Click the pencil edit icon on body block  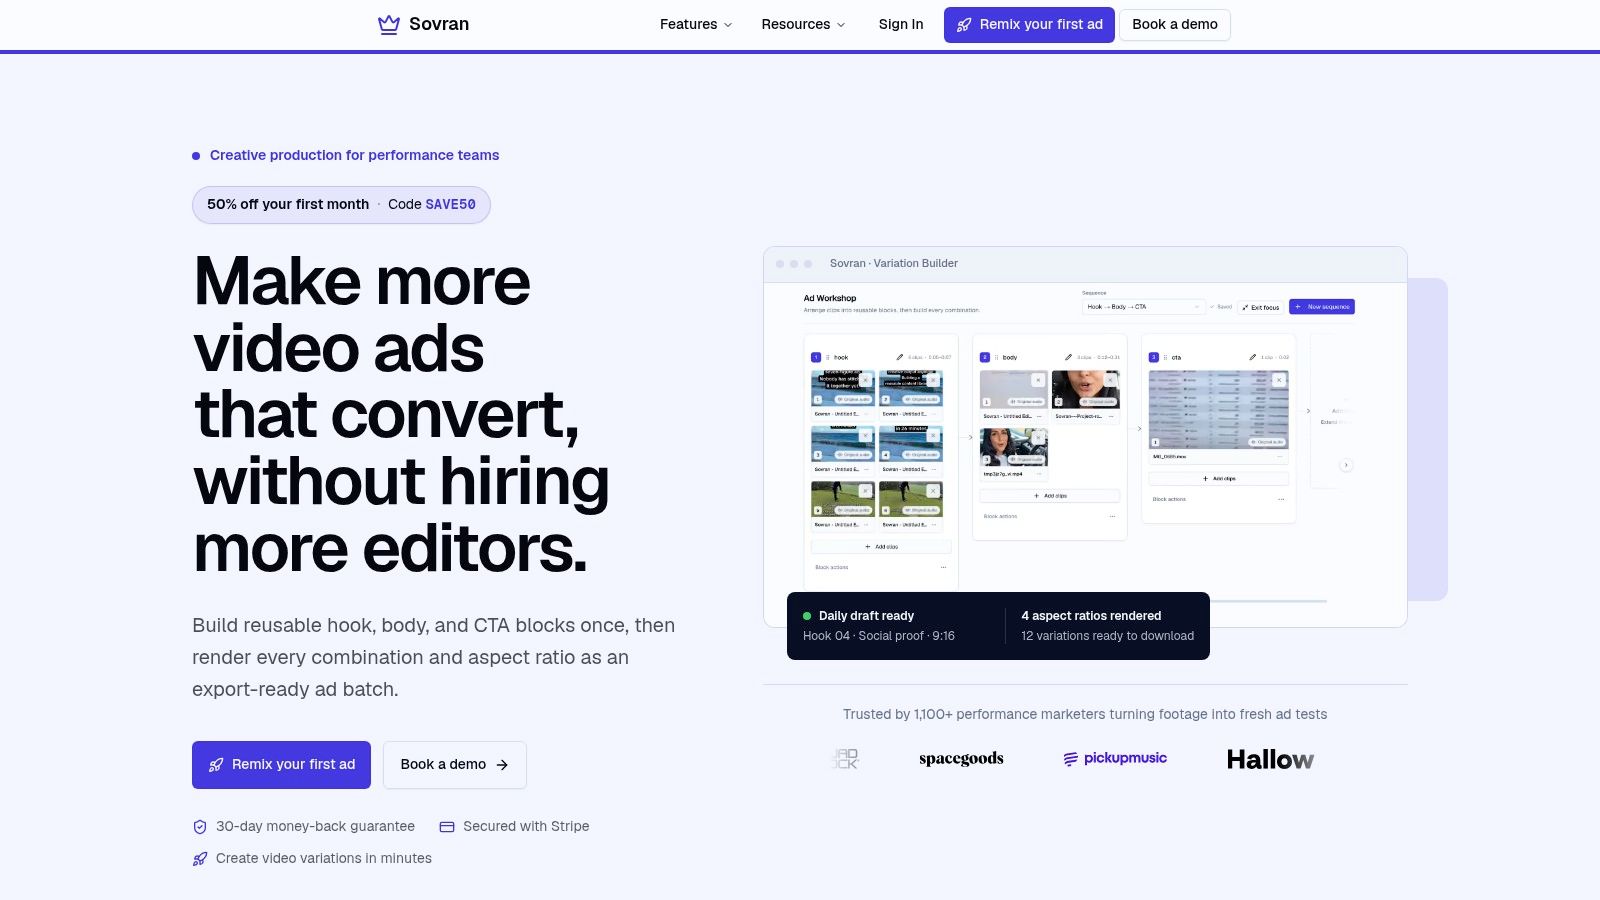[1068, 357]
